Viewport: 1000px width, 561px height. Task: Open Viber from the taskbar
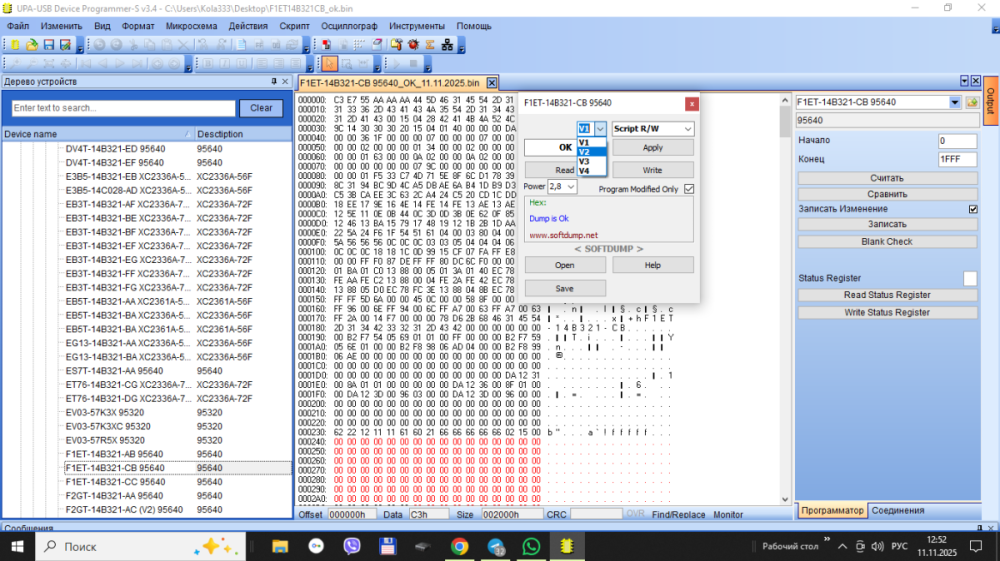(351, 546)
